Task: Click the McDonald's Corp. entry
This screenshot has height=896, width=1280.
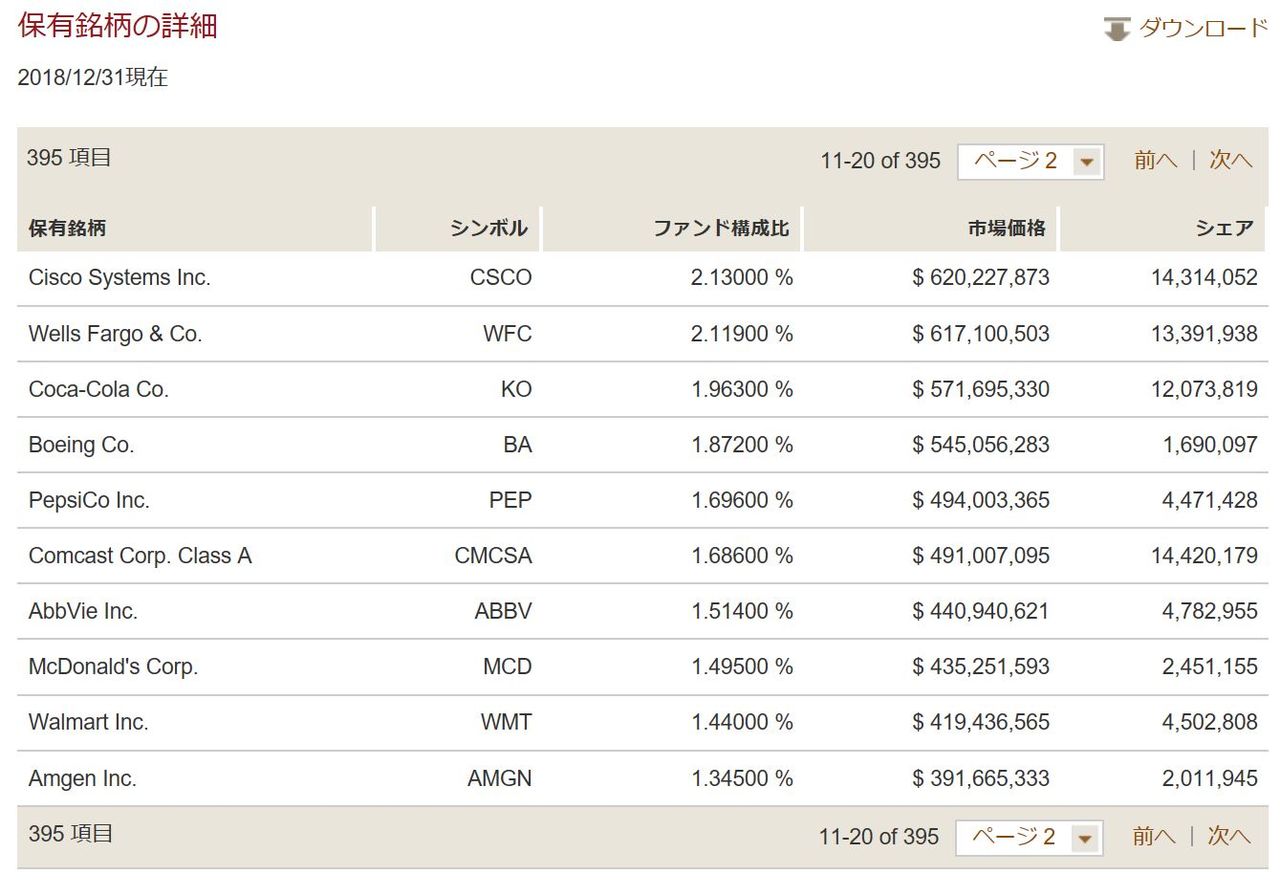Action: tap(113, 667)
